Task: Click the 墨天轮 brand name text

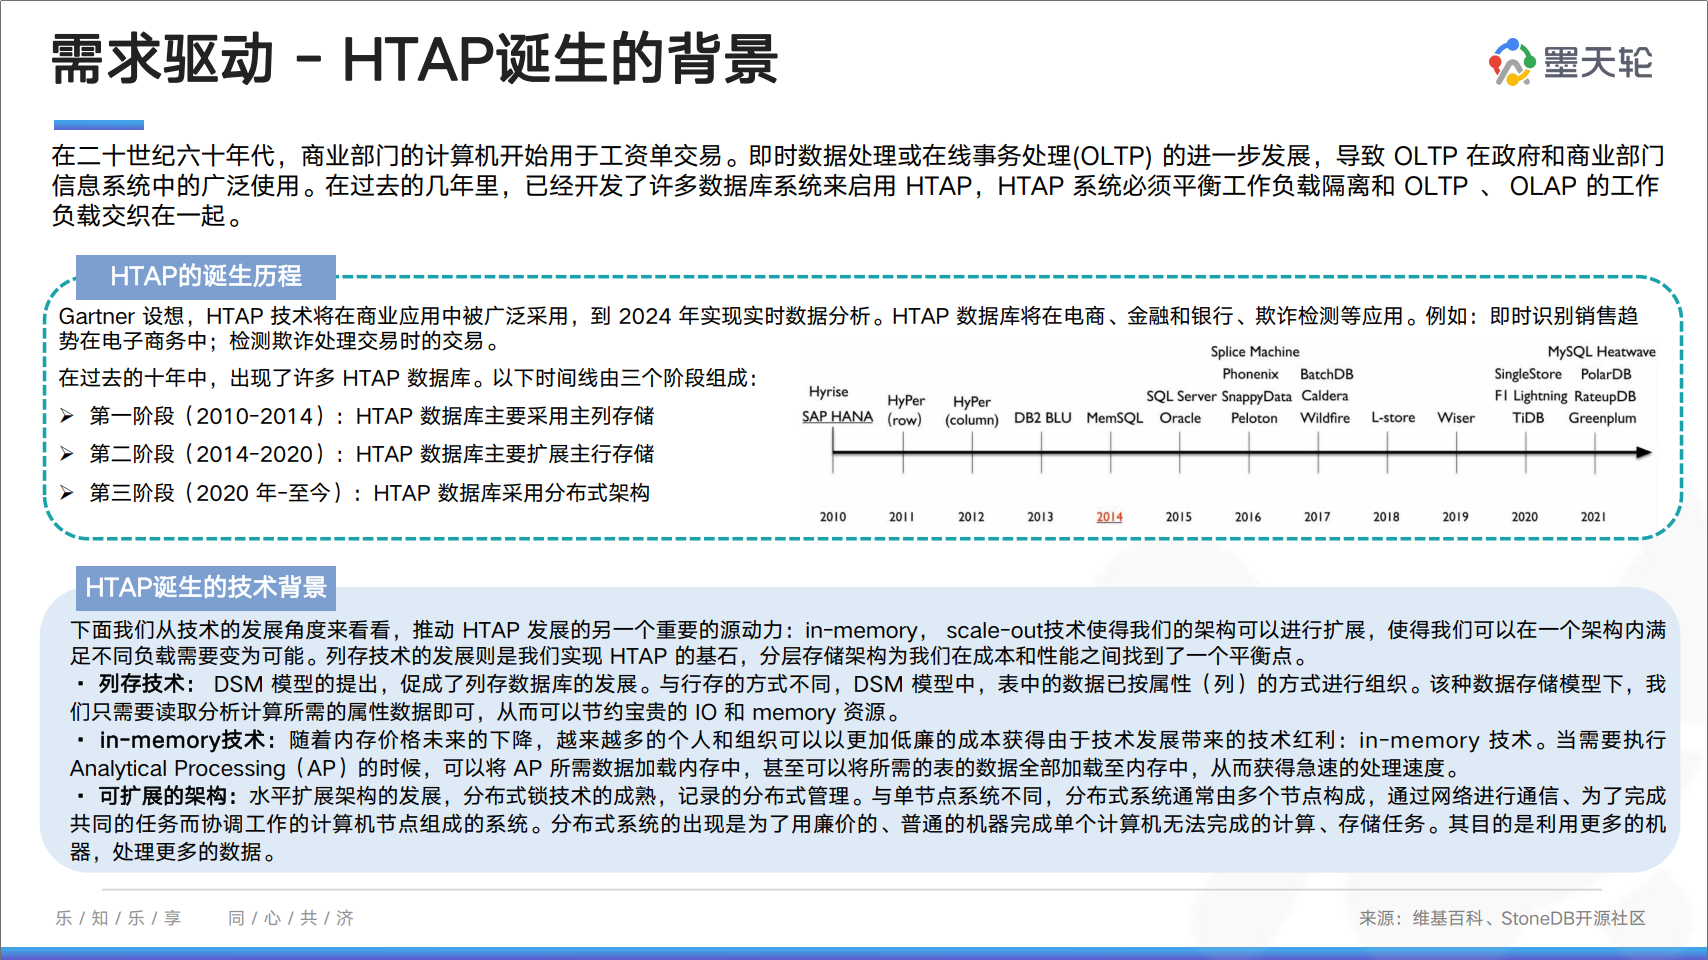Action: 1598,63
